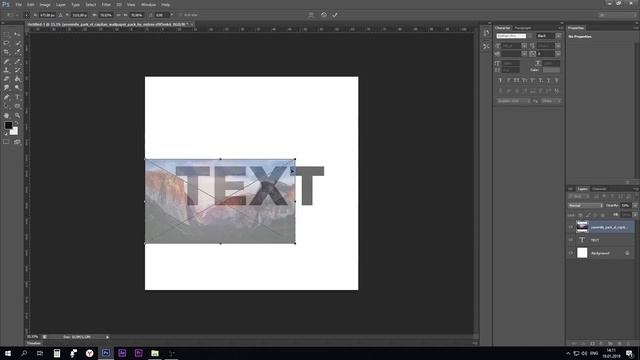640x360 pixels.
Task: Select the Horizontal Type tool
Action: (17, 97)
